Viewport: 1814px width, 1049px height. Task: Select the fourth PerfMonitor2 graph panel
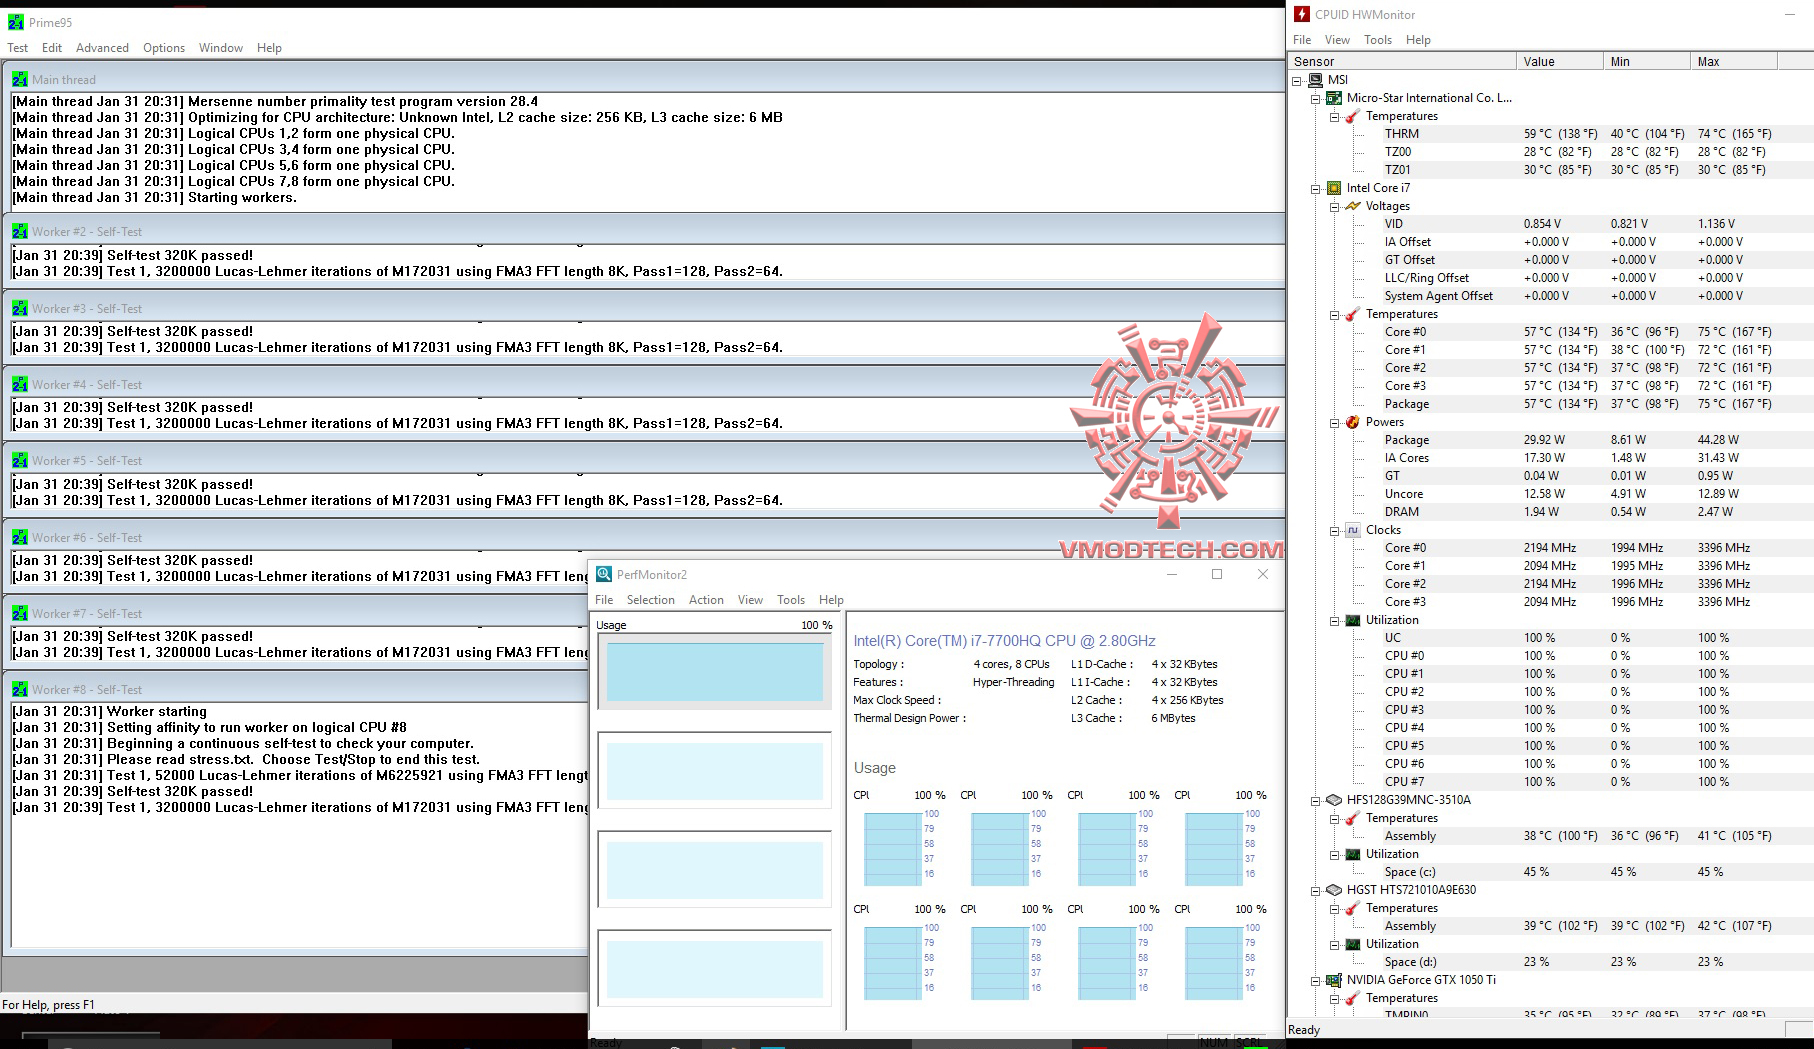(x=714, y=968)
